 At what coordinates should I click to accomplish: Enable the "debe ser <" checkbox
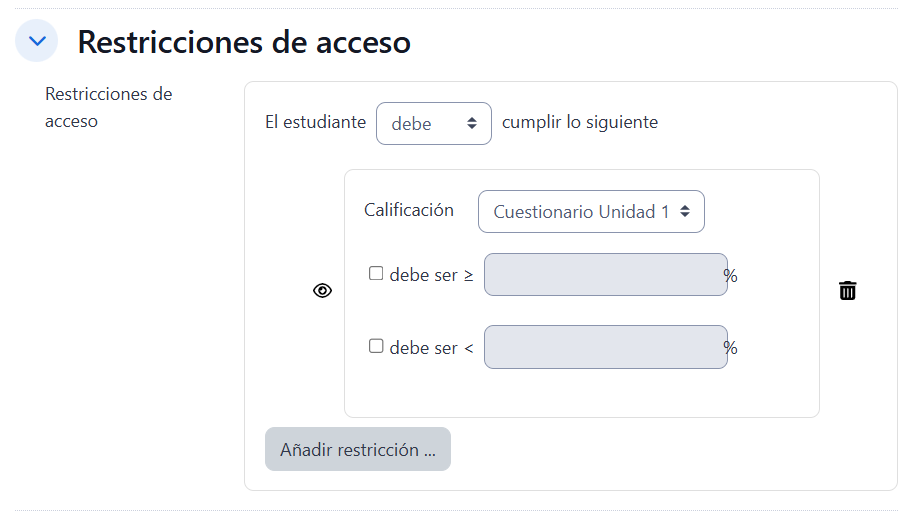376,346
